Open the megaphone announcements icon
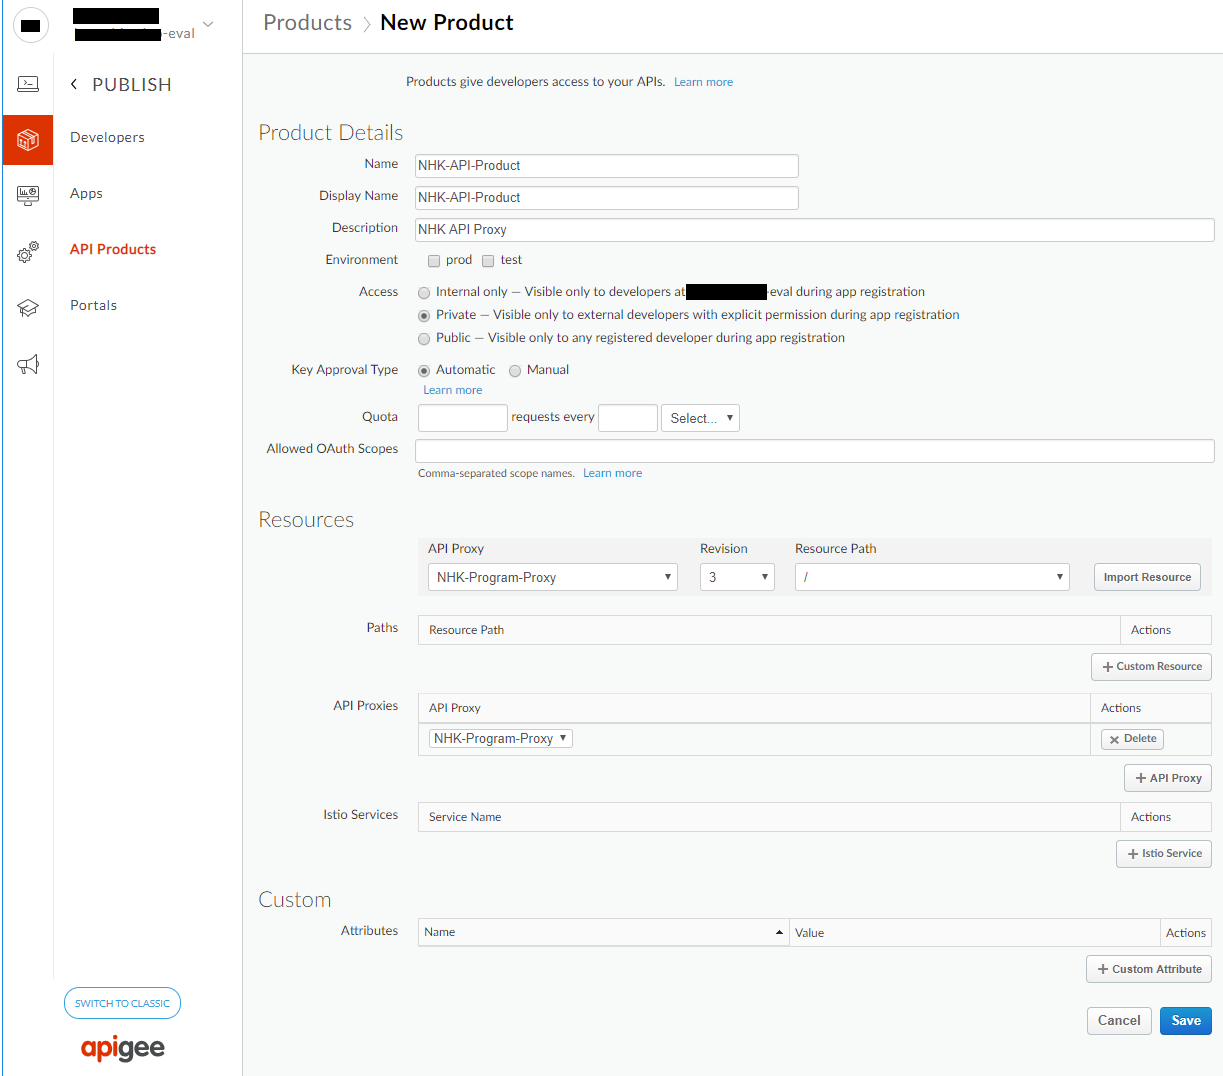Screen dimensions: 1223x1076 click(27, 364)
